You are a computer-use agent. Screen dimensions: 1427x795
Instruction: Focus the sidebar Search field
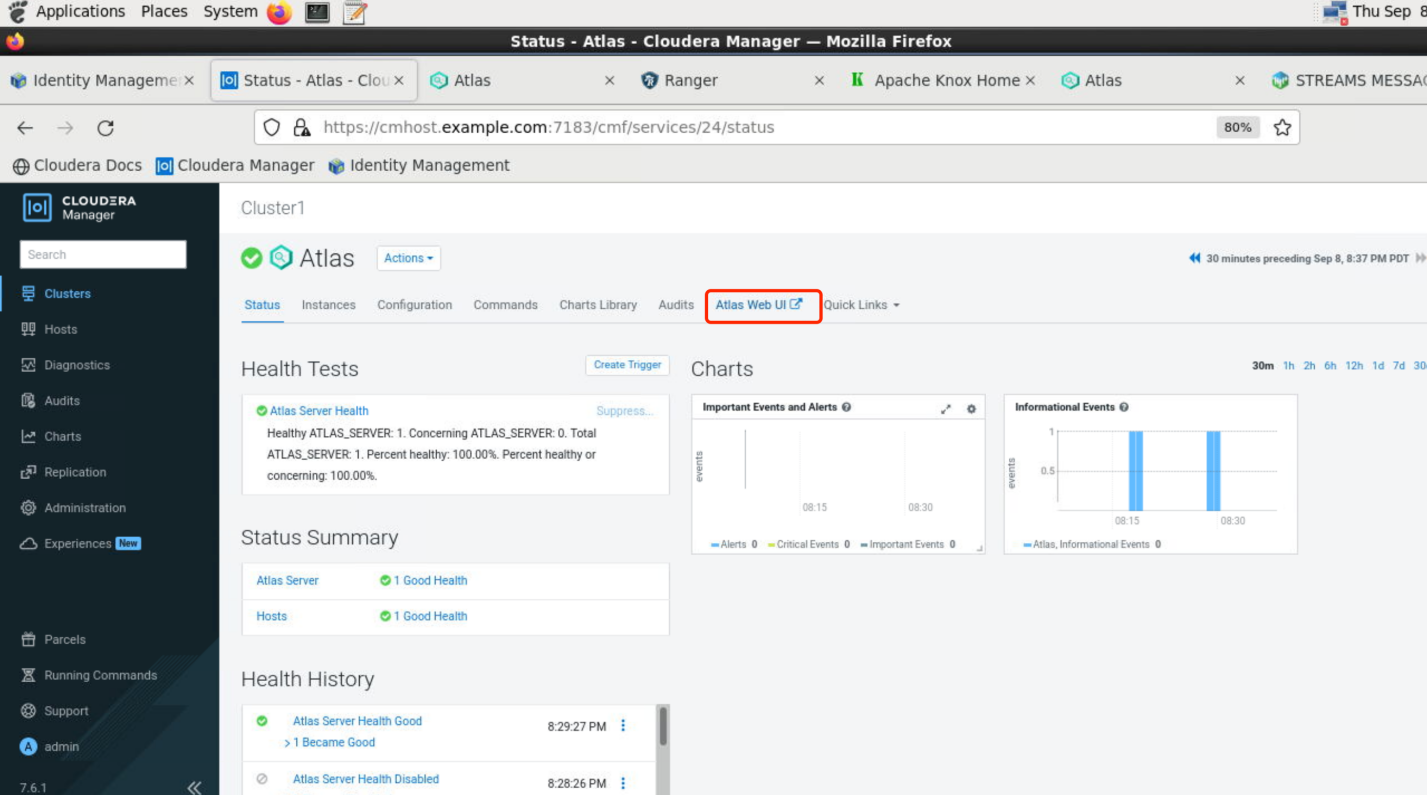pos(103,254)
